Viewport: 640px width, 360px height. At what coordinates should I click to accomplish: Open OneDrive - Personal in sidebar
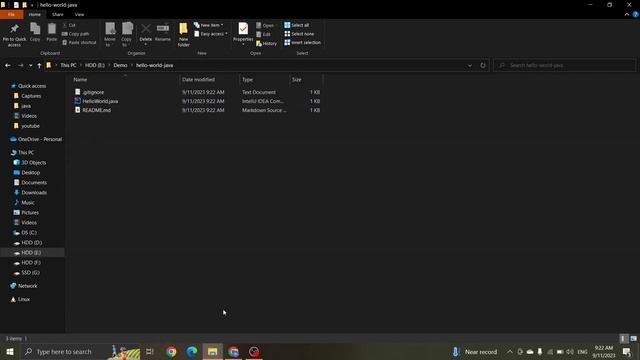(x=40, y=139)
